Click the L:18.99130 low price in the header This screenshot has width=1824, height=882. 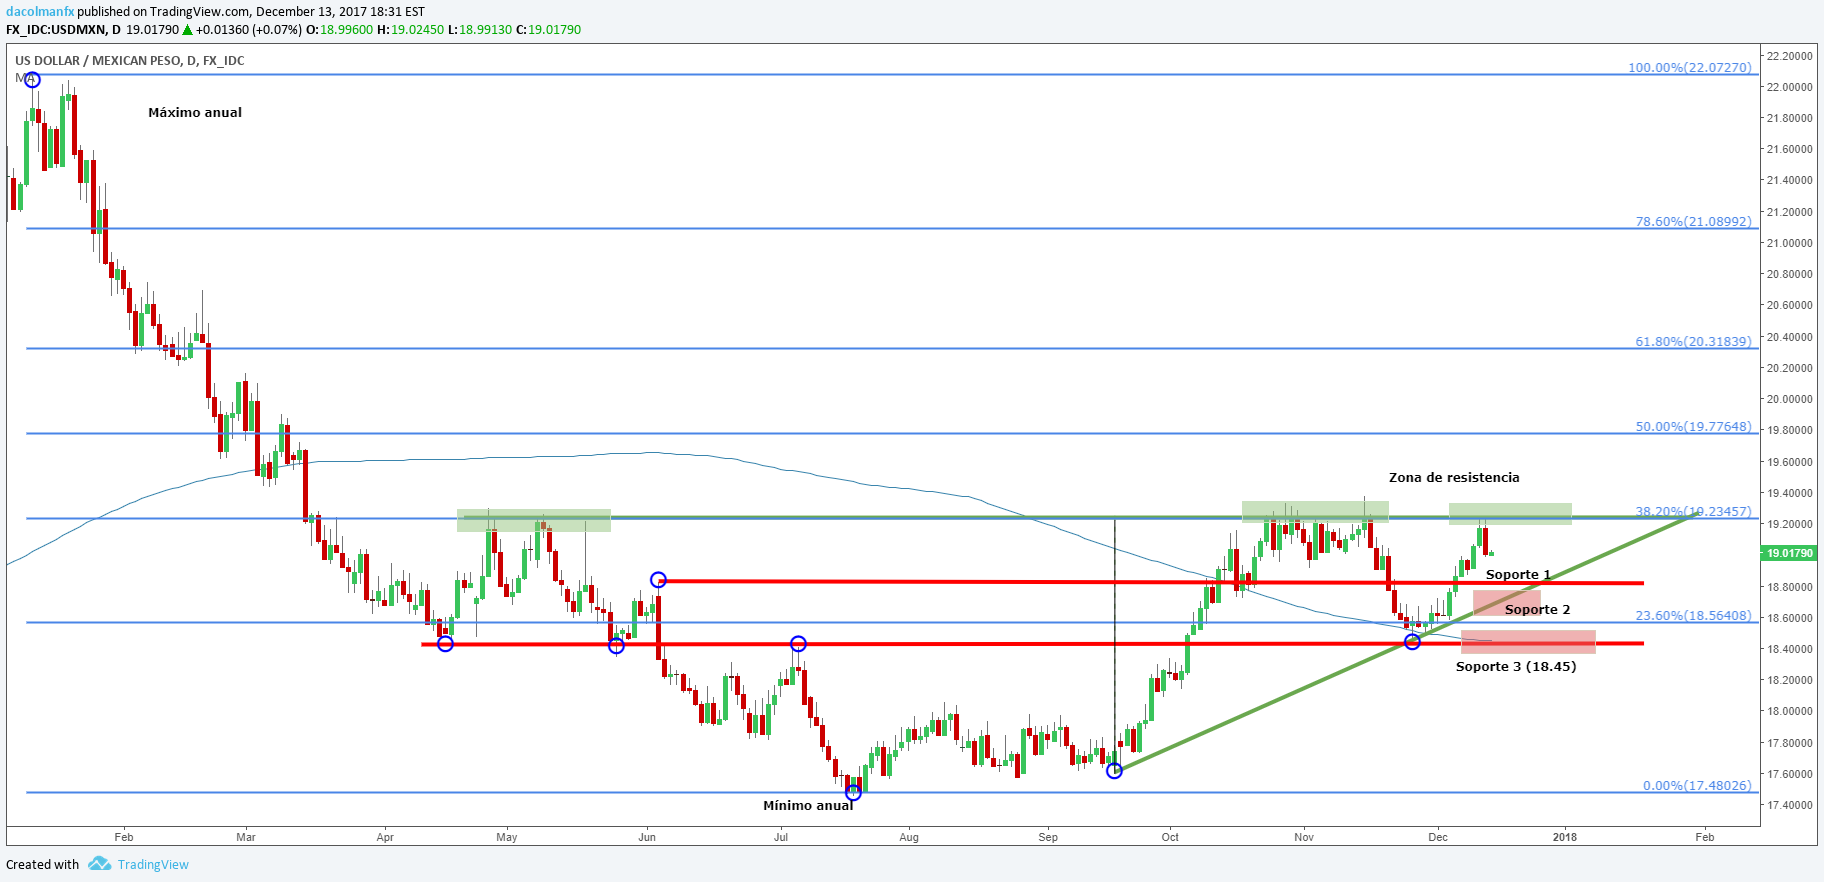[x=480, y=30]
